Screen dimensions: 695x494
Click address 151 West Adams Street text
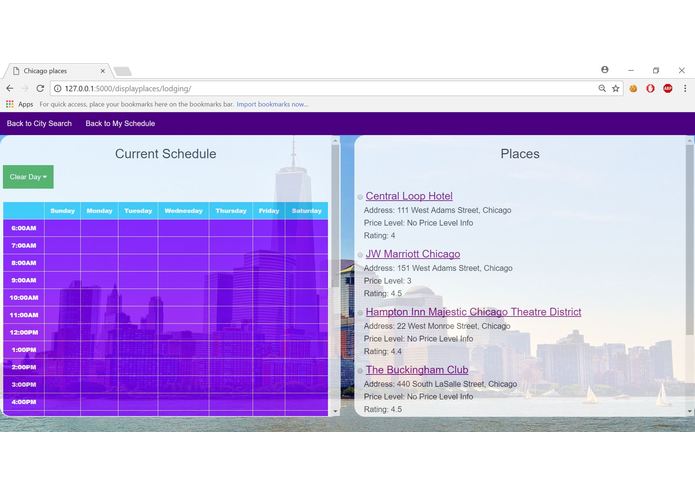pyautogui.click(x=438, y=268)
